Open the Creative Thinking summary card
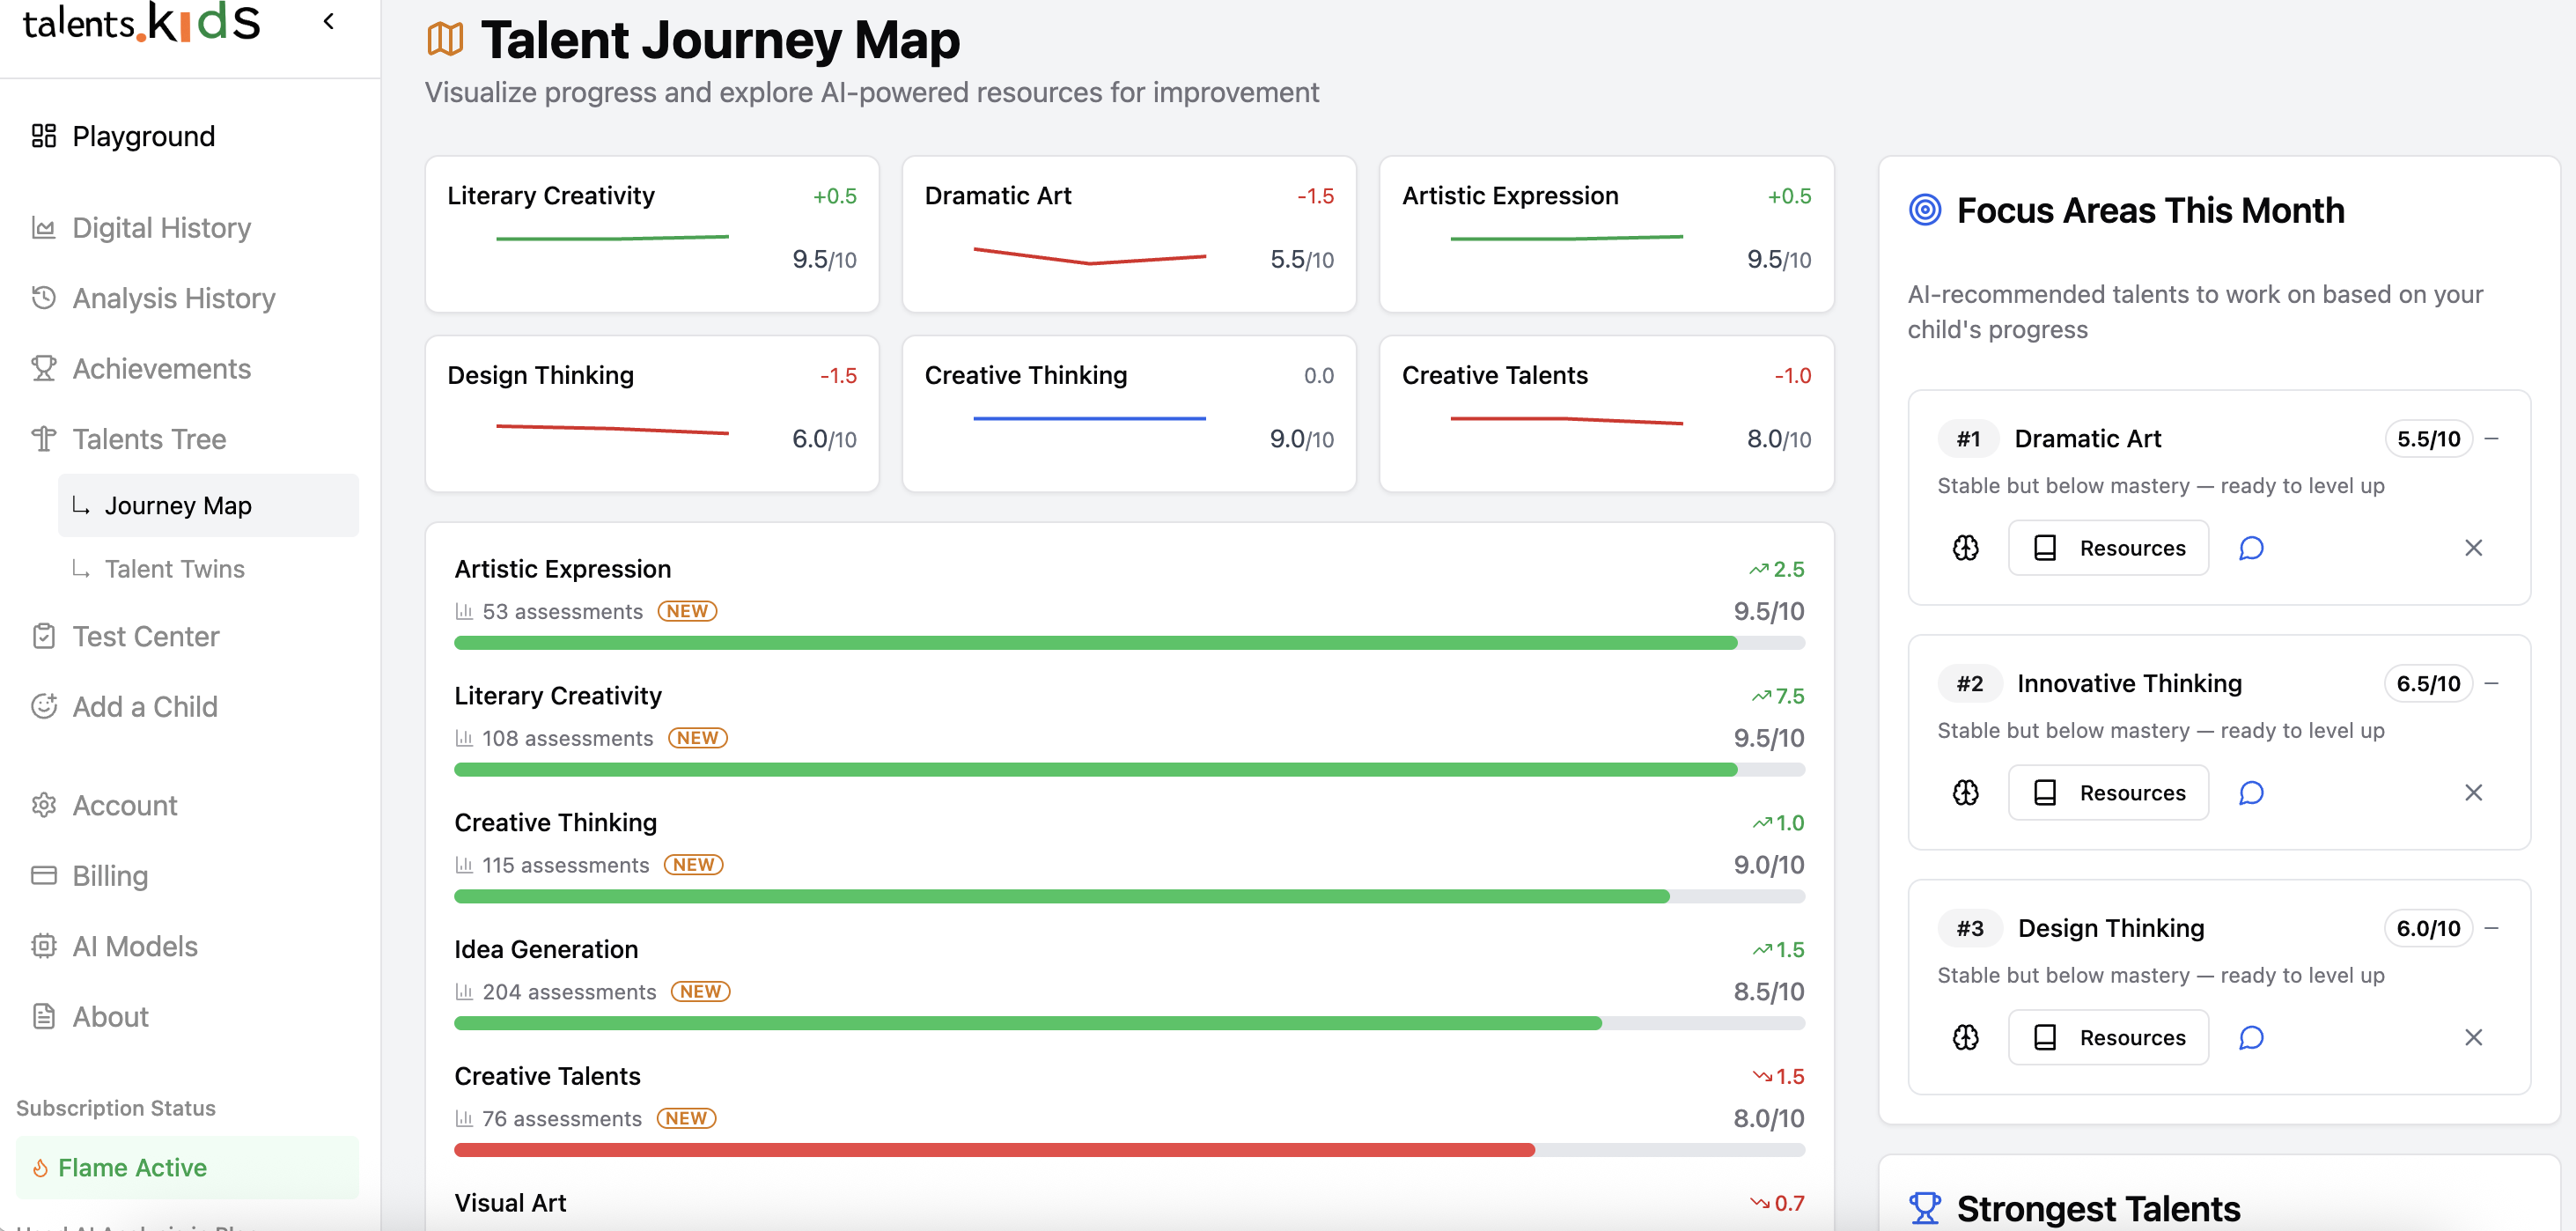 (x=1129, y=413)
